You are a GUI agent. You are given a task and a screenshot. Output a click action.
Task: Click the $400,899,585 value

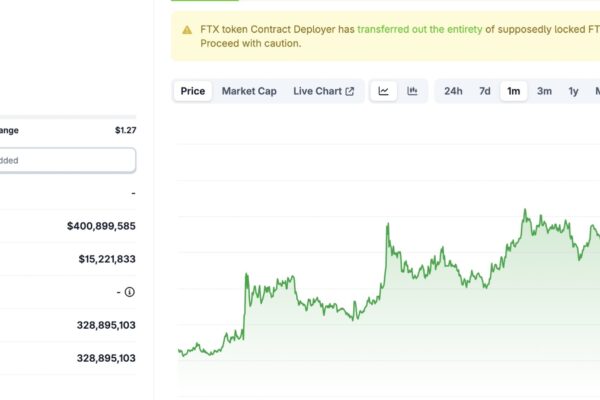(101, 226)
